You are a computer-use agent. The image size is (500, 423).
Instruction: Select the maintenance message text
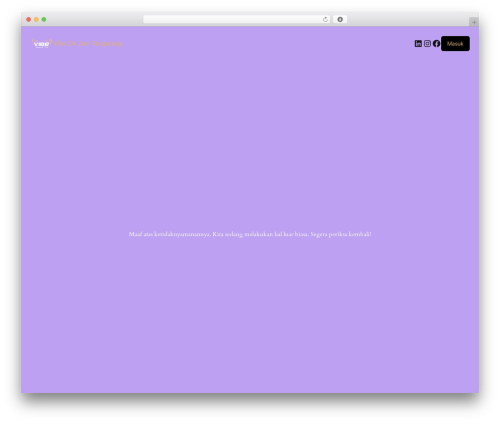point(250,234)
